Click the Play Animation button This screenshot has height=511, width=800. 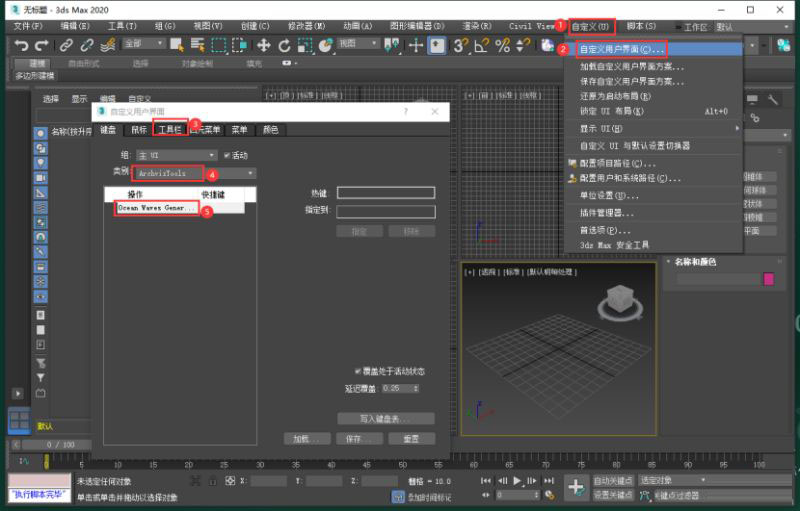(517, 480)
